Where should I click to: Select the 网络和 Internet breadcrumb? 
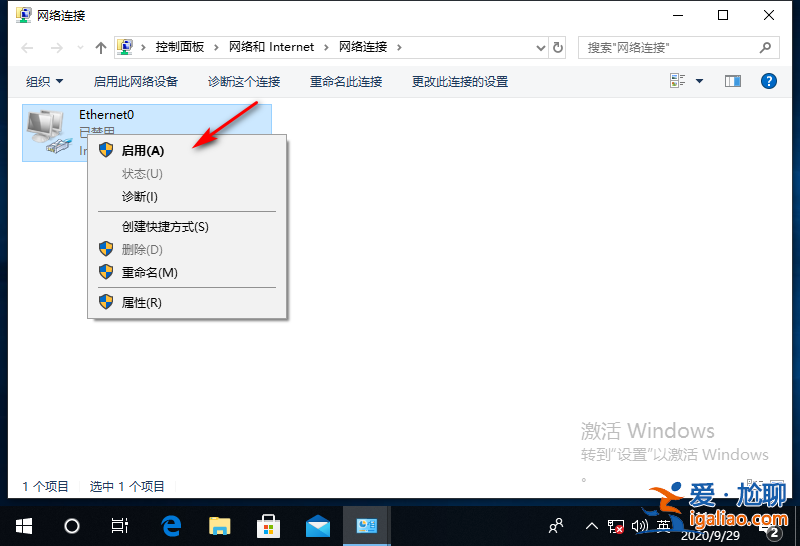[x=271, y=47]
